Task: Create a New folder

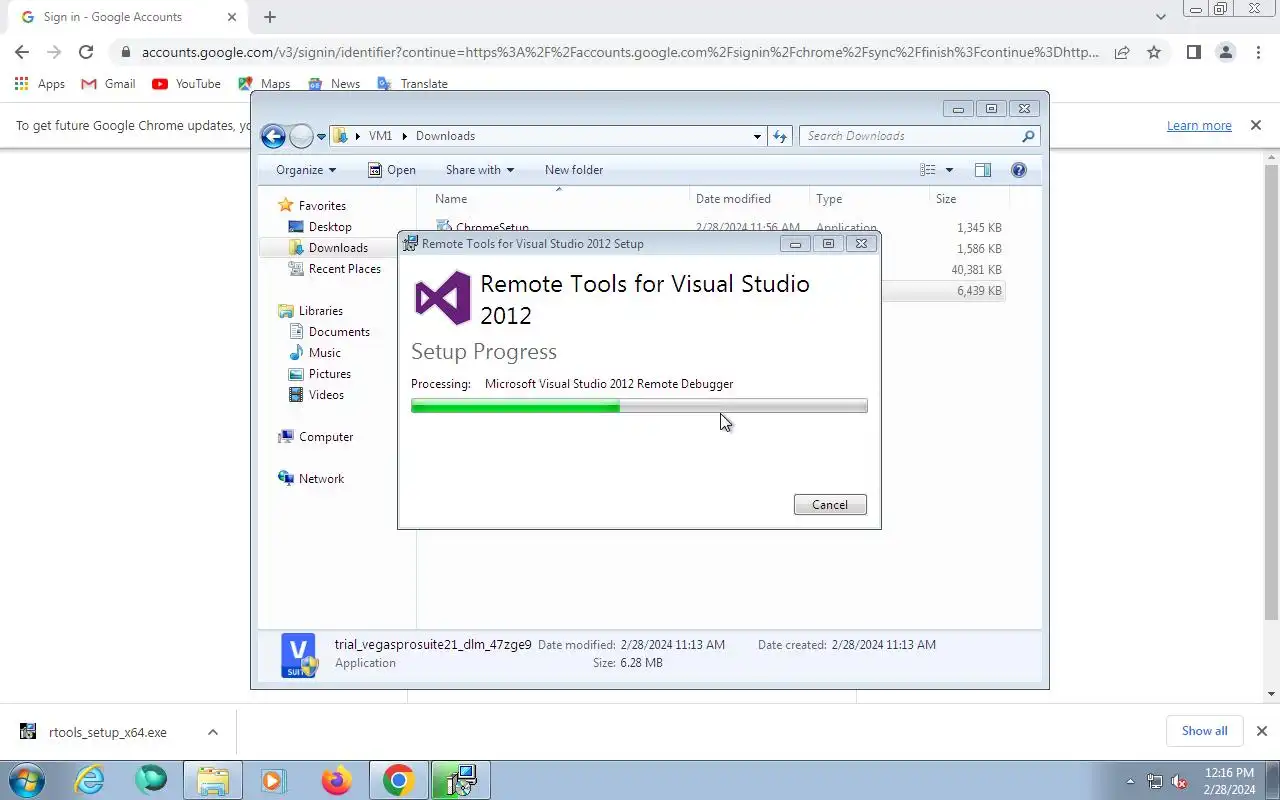Action: click(574, 170)
